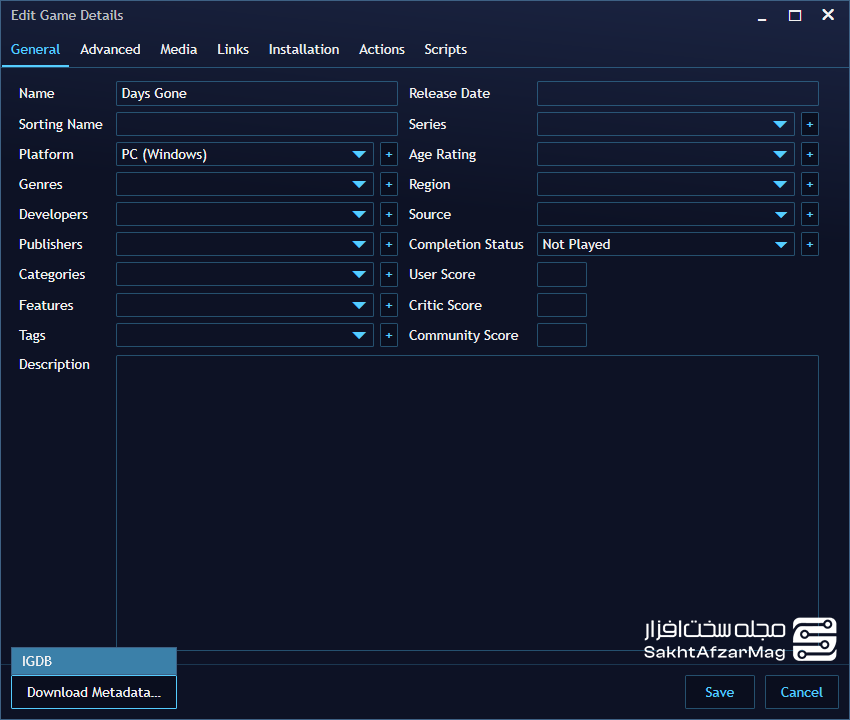Click the Save button
Image resolution: width=850 pixels, height=720 pixels.
(x=719, y=692)
